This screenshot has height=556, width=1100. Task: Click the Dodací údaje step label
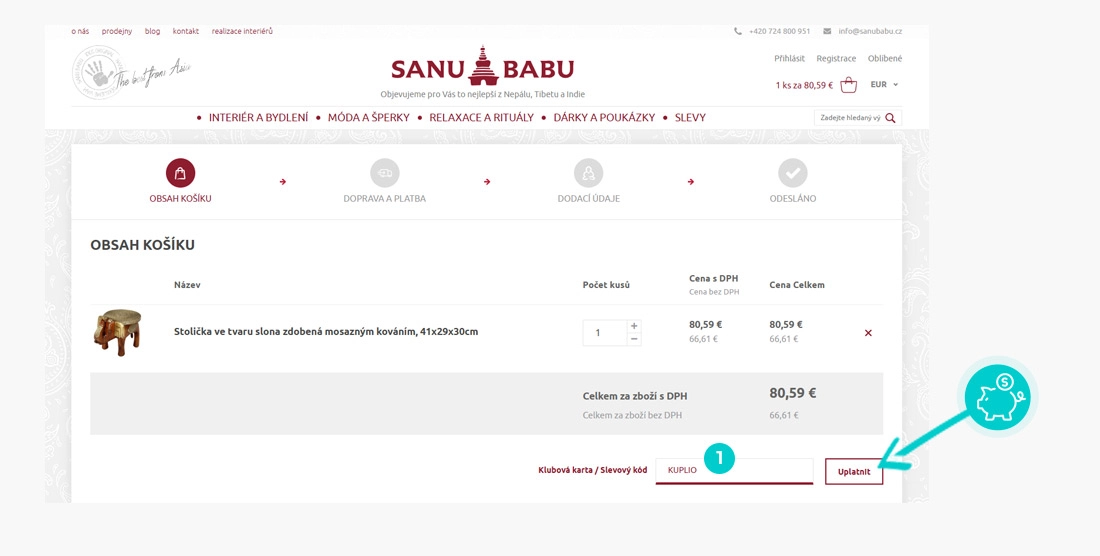tap(589, 198)
